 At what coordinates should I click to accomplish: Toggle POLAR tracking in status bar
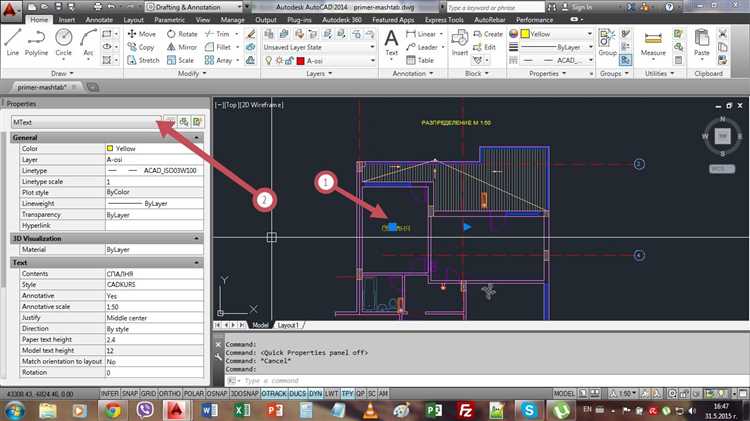click(x=194, y=393)
